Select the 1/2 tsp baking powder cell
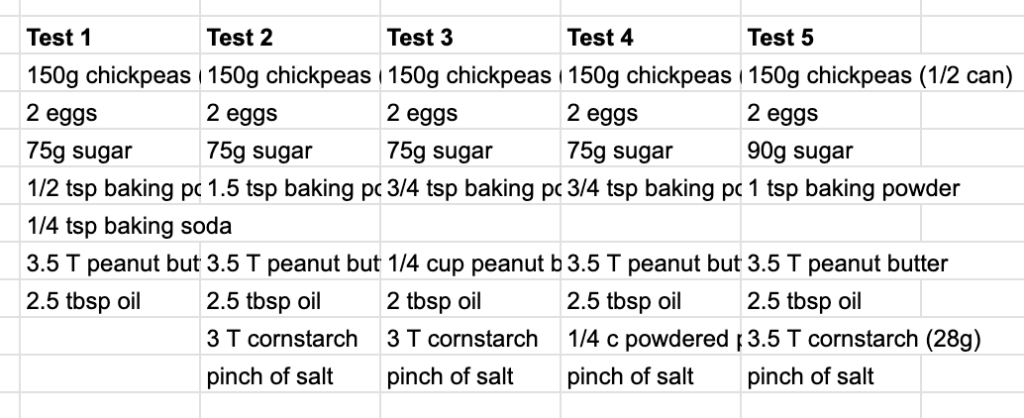This screenshot has height=418, width=1024. [110, 189]
